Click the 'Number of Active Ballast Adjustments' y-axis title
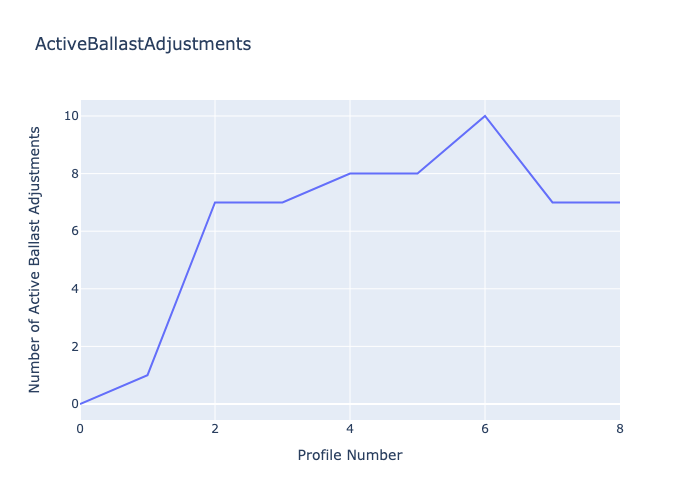Image resolution: width=700 pixels, height=500 pixels. pyautogui.click(x=34, y=260)
